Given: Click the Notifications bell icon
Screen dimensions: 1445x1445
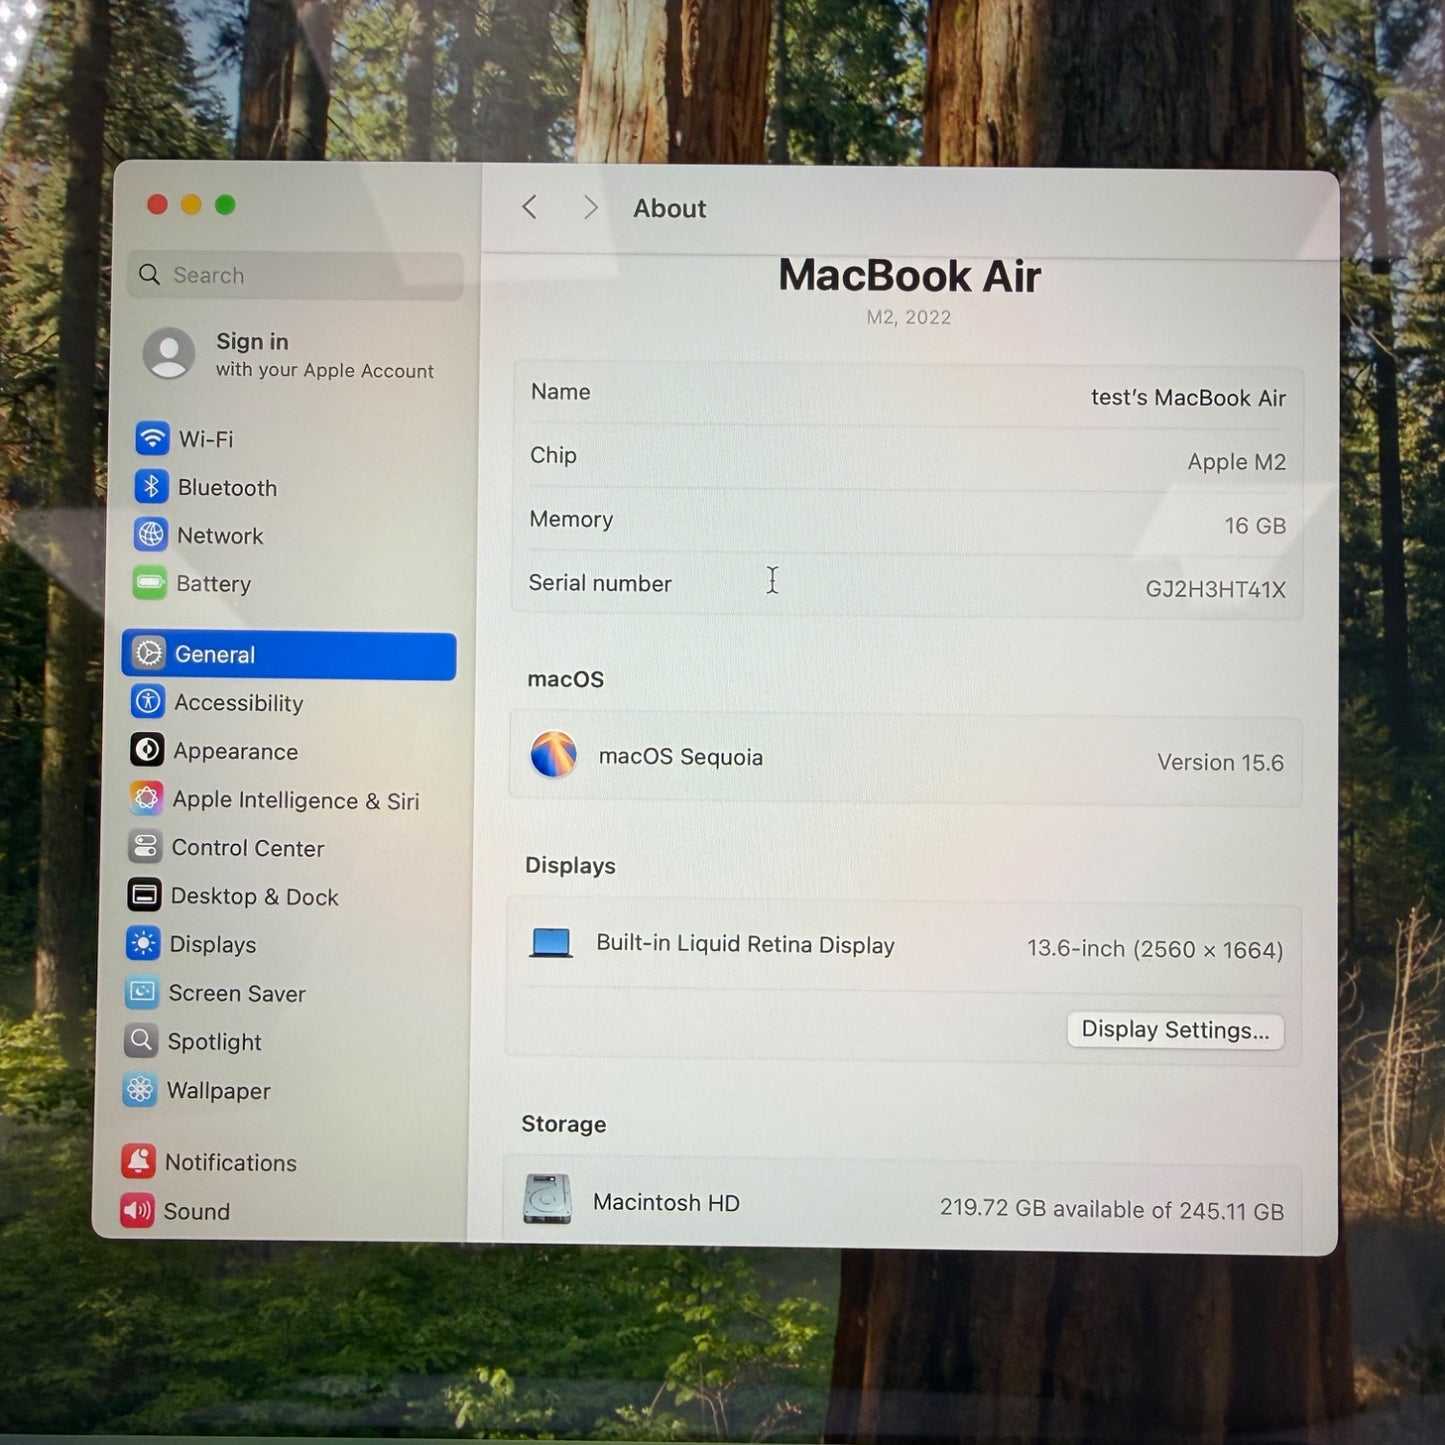Looking at the screenshot, I should pos(138,1161).
